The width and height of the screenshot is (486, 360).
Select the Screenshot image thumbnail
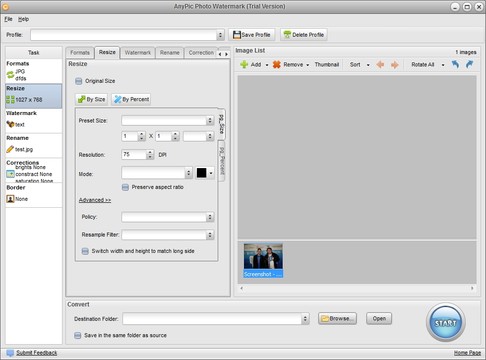(x=263, y=261)
